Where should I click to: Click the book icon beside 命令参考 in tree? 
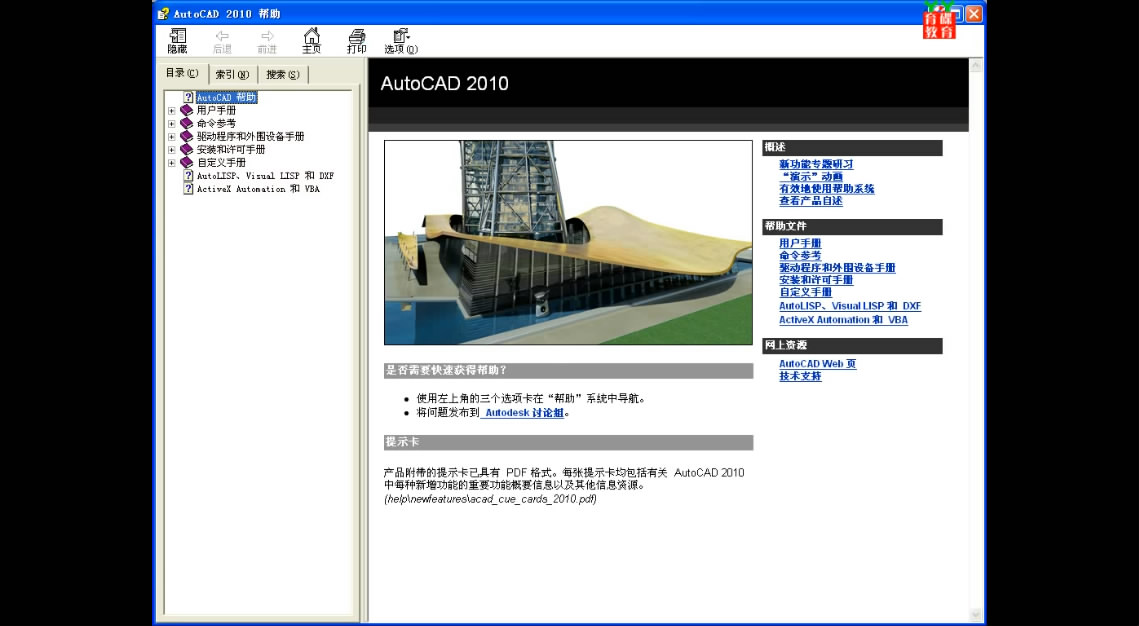(187, 123)
